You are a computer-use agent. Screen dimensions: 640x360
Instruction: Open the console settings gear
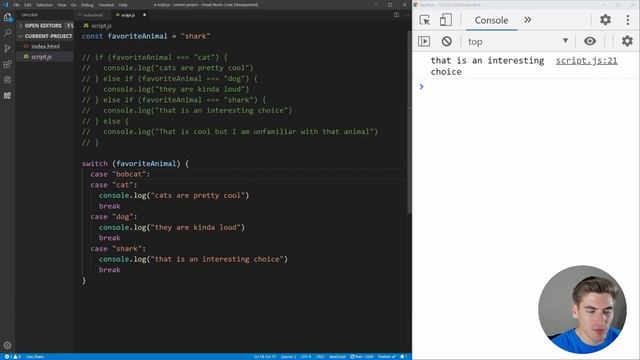[x=627, y=41]
